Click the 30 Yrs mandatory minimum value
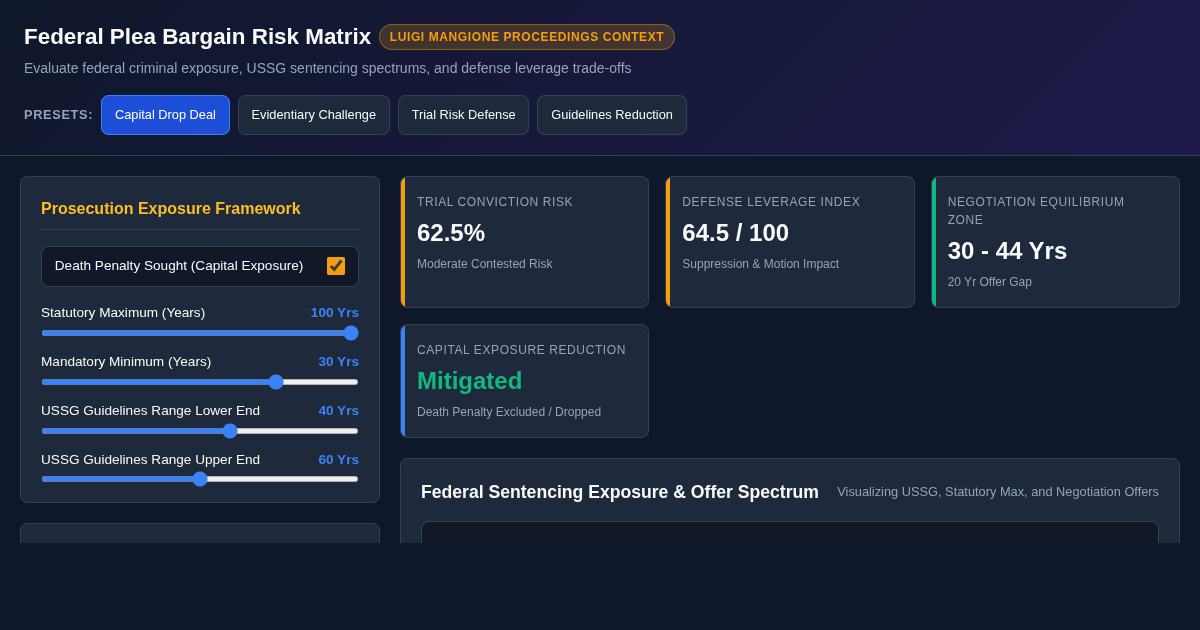Screen dimensions: 1200x630 (339, 362)
